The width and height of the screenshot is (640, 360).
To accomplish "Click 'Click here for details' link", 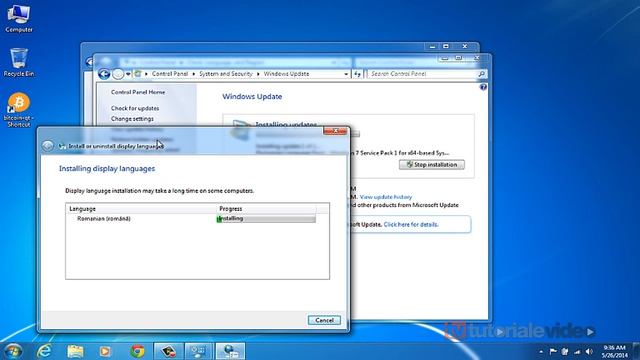I will [x=411, y=224].
